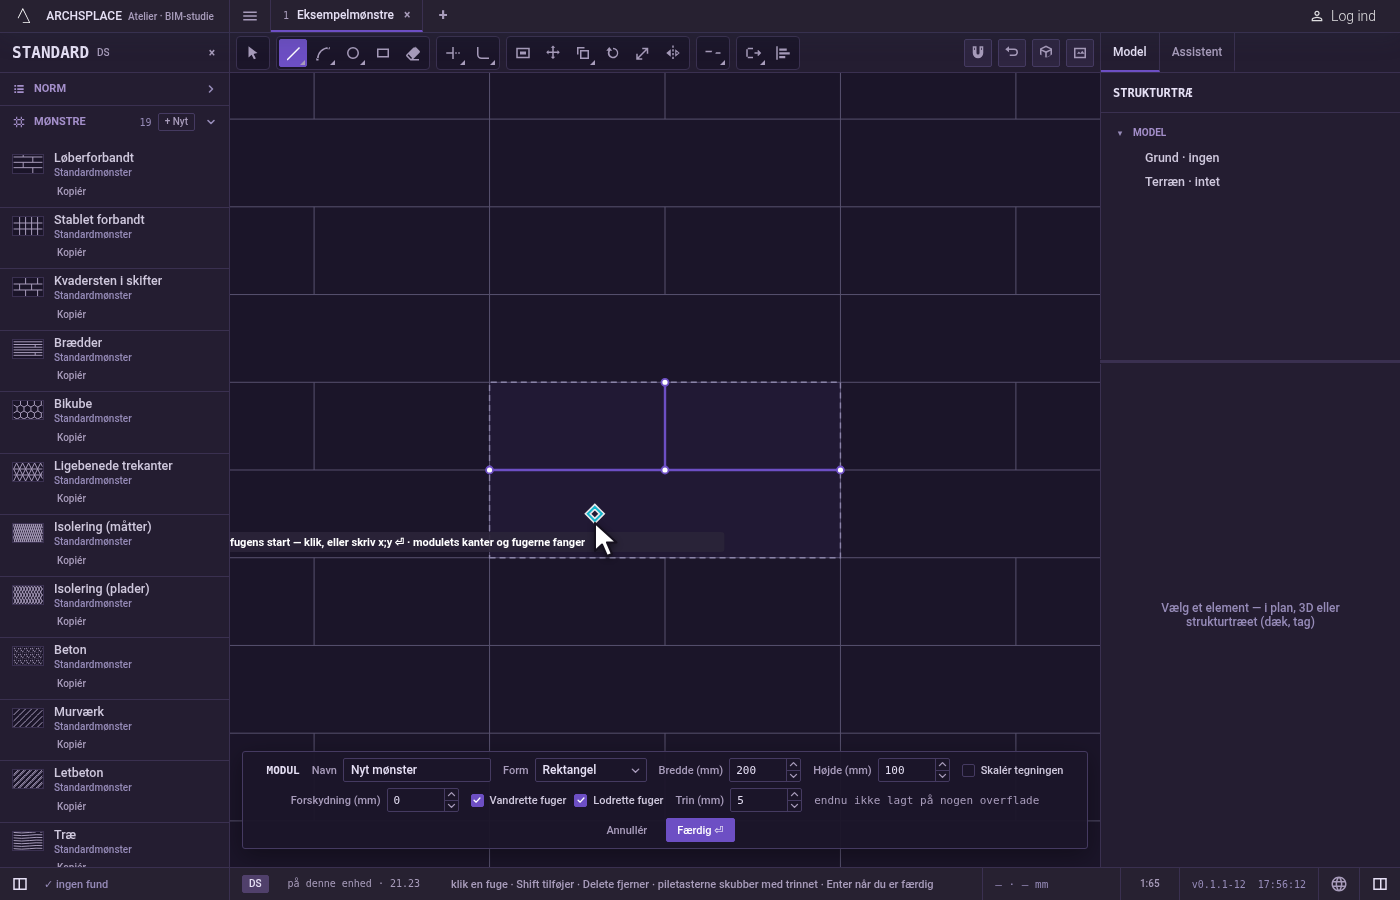The image size is (1400, 900).
Task: Collapse the MODEL tree node
Action: 1120,132
